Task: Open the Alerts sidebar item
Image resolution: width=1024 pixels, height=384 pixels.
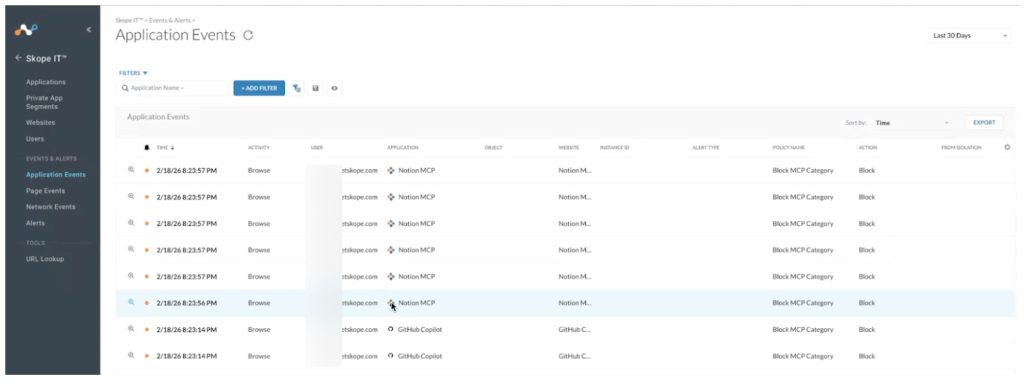Action: tap(35, 223)
